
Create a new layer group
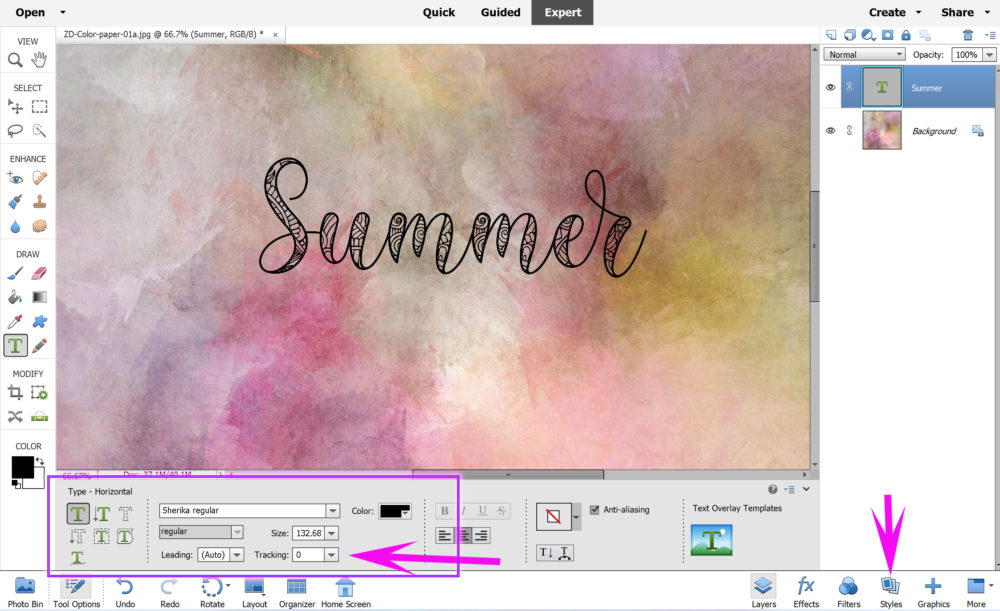849,35
